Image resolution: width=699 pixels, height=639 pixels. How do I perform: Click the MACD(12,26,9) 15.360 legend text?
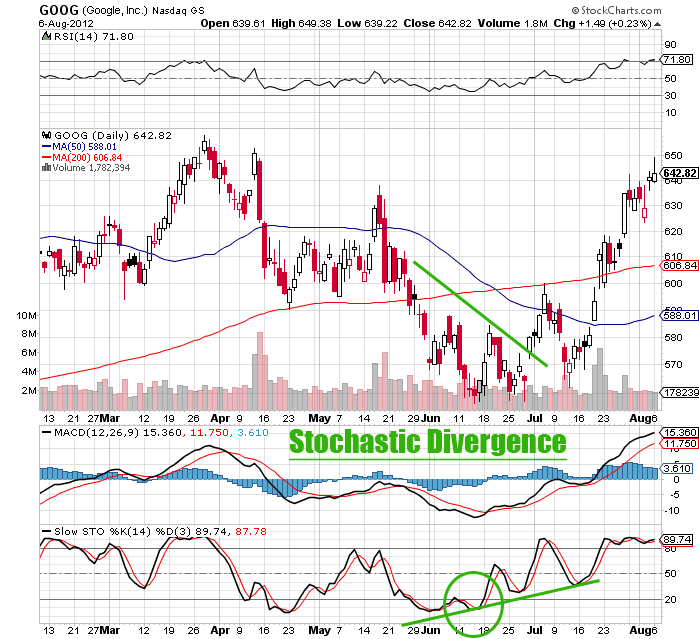pos(118,433)
